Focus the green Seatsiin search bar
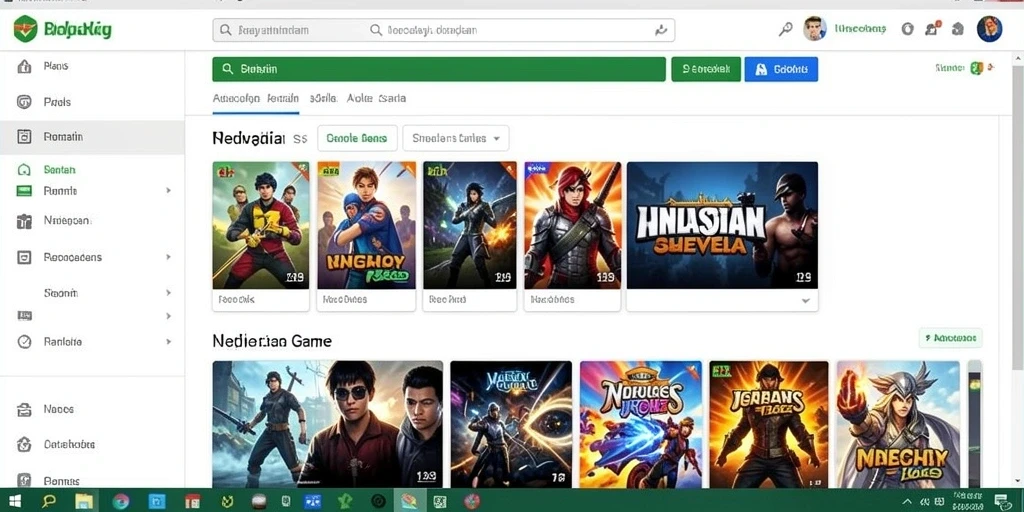1024x512 pixels. click(x=439, y=69)
